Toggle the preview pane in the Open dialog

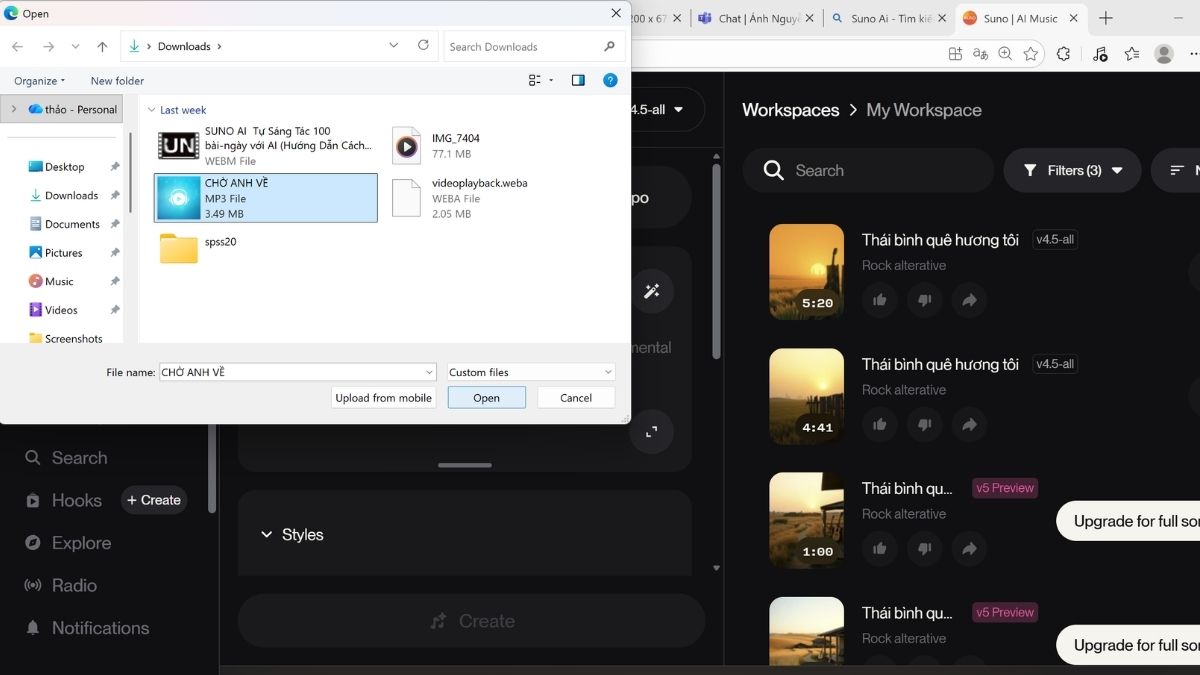coord(577,80)
